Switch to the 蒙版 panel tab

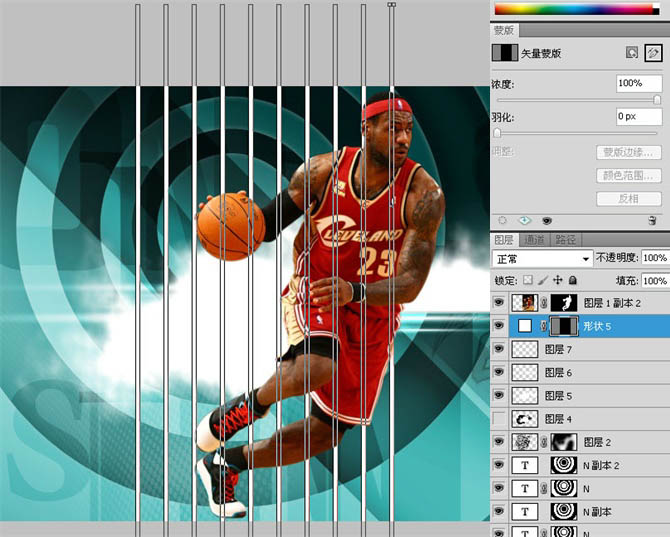pos(504,30)
